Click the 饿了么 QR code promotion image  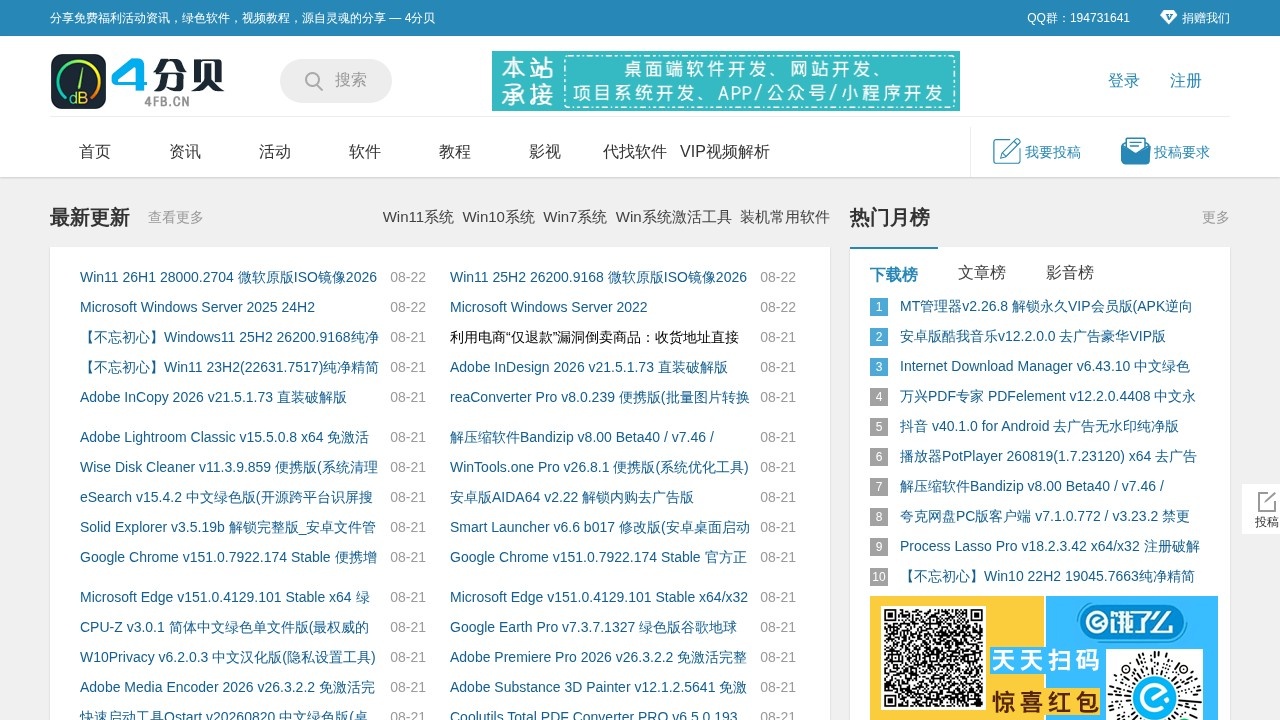[1044, 658]
